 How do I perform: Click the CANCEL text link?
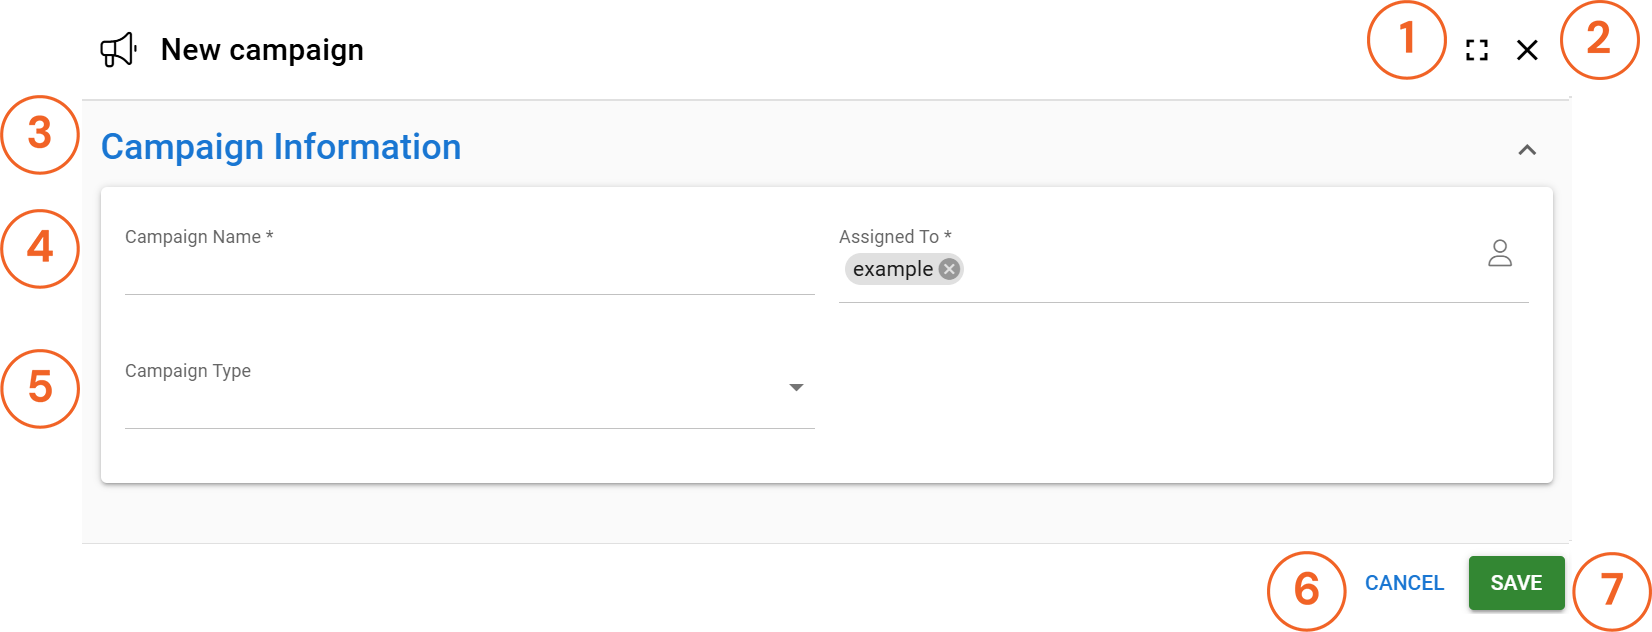click(x=1404, y=583)
